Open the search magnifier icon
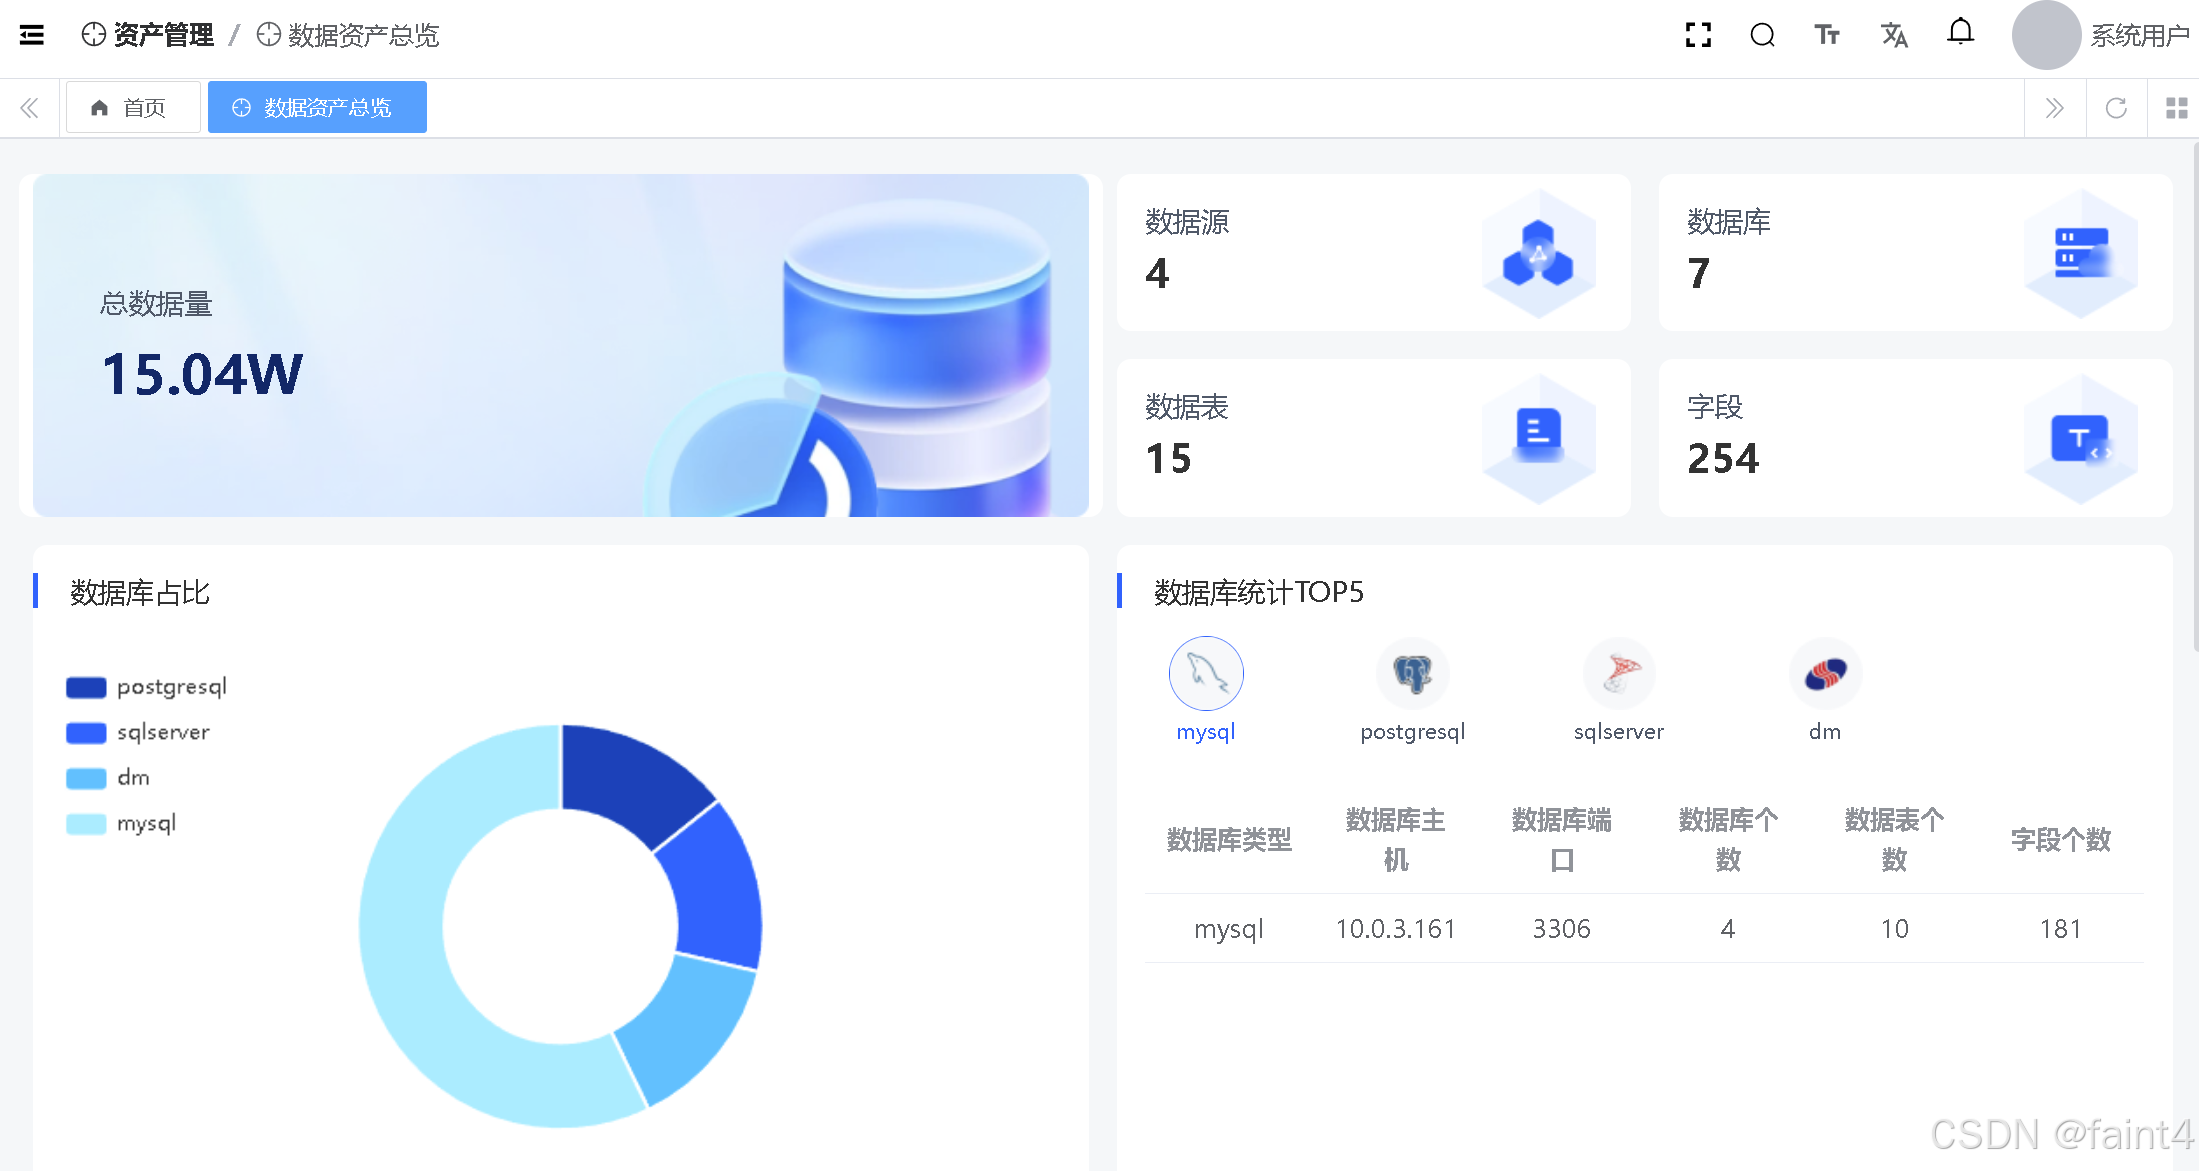This screenshot has height=1171, width=2199. point(1762,35)
